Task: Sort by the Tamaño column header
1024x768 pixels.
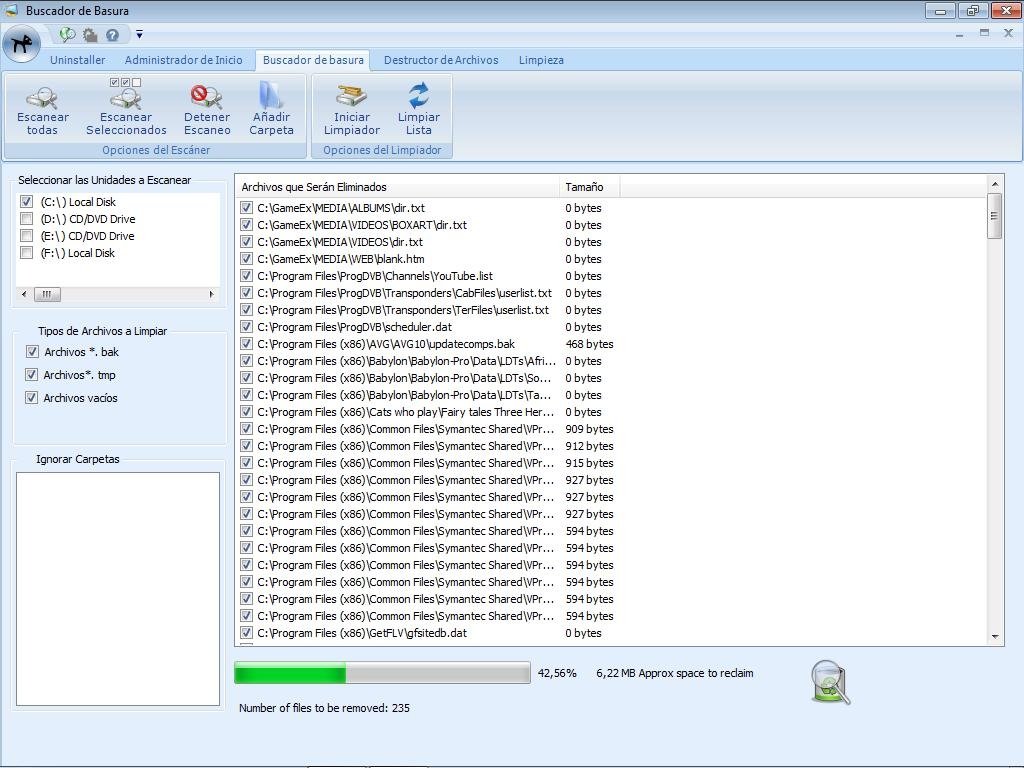Action: pyautogui.click(x=589, y=187)
